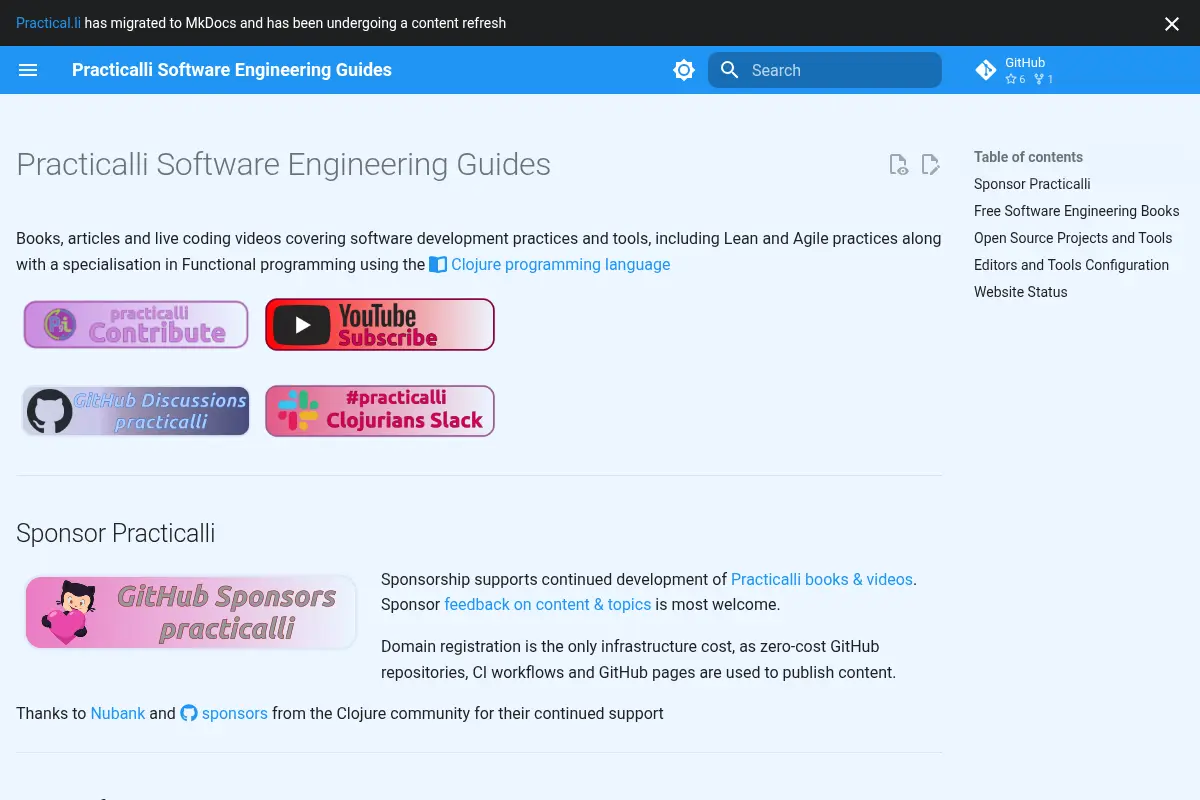Viewport: 1200px width, 800px height.
Task: Click the git repository logo icon
Action: coord(986,70)
